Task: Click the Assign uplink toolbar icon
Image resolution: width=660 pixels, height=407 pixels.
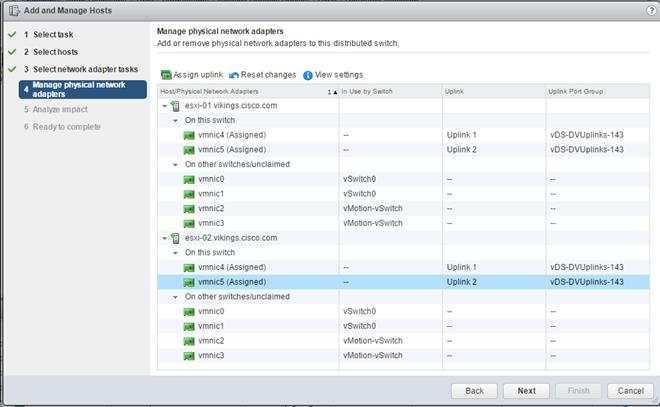Action: 166,75
